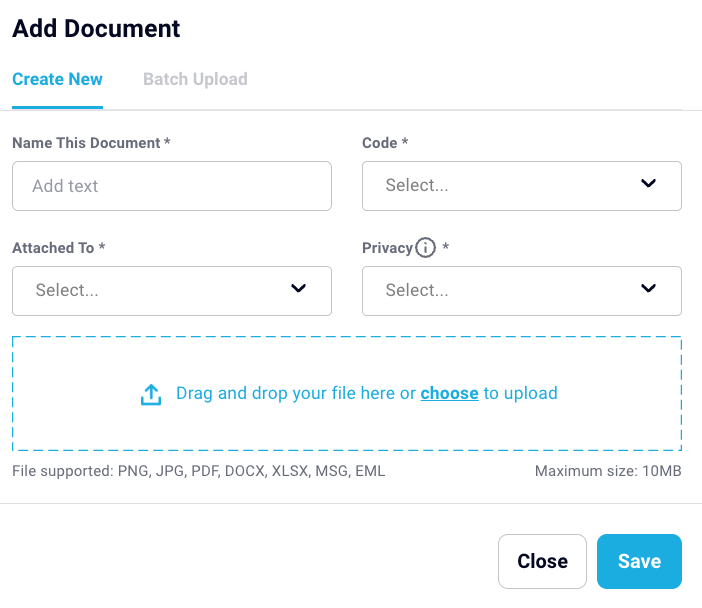Click the chevron arrow in Privacy field
702x608 pixels.
pyautogui.click(x=648, y=288)
